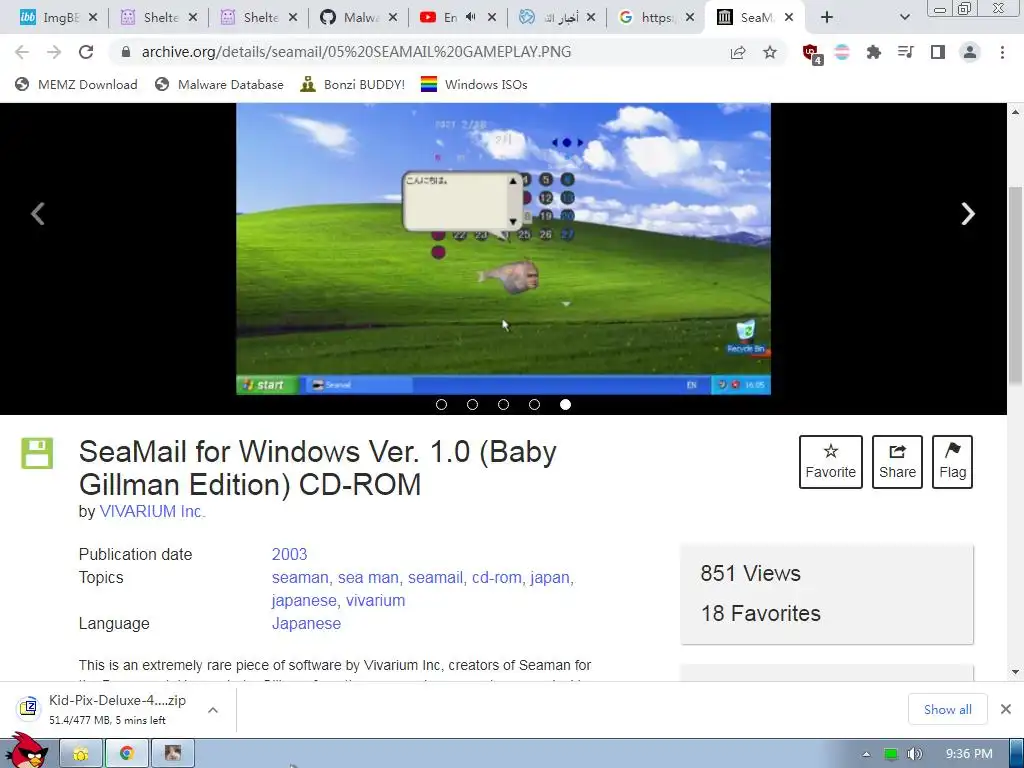Select fifth carousel dot
The height and width of the screenshot is (768, 1024).
pyautogui.click(x=566, y=405)
